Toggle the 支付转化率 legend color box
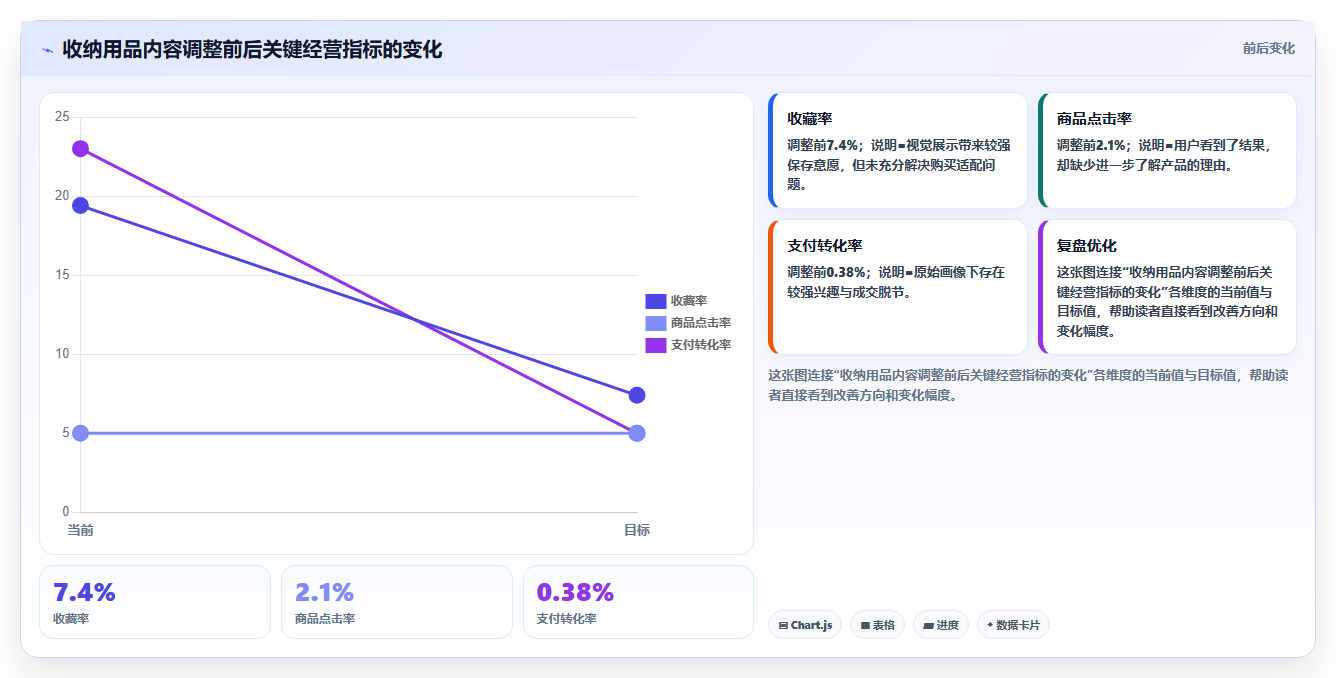 pos(656,345)
